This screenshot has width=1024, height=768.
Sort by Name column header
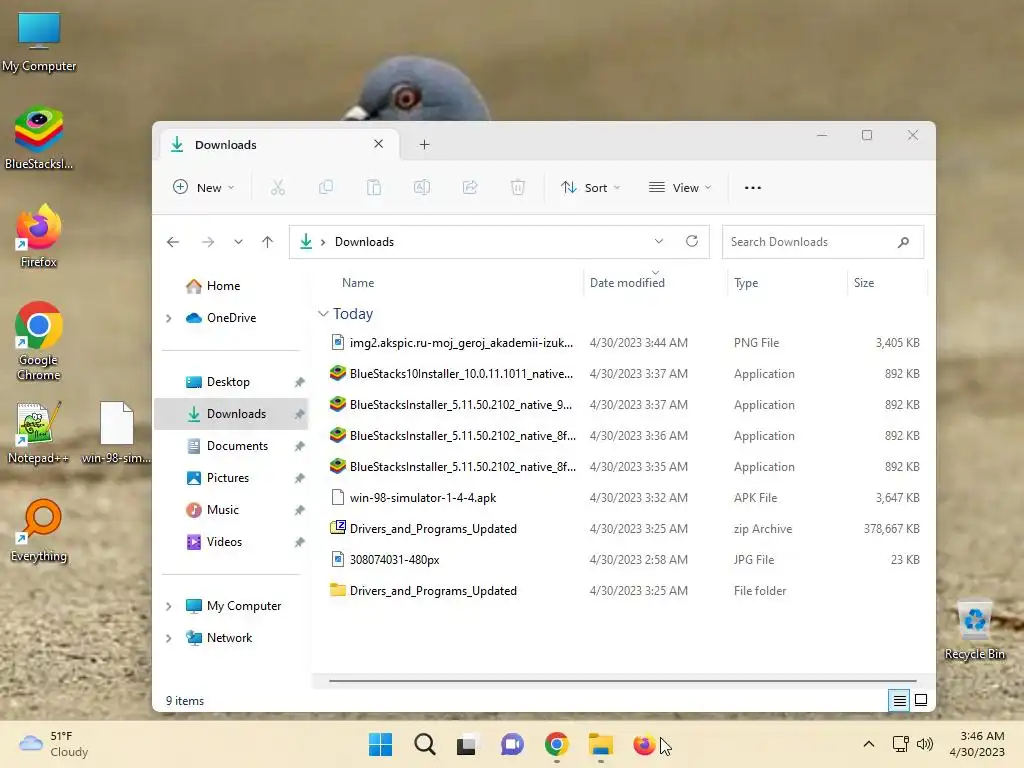358,283
